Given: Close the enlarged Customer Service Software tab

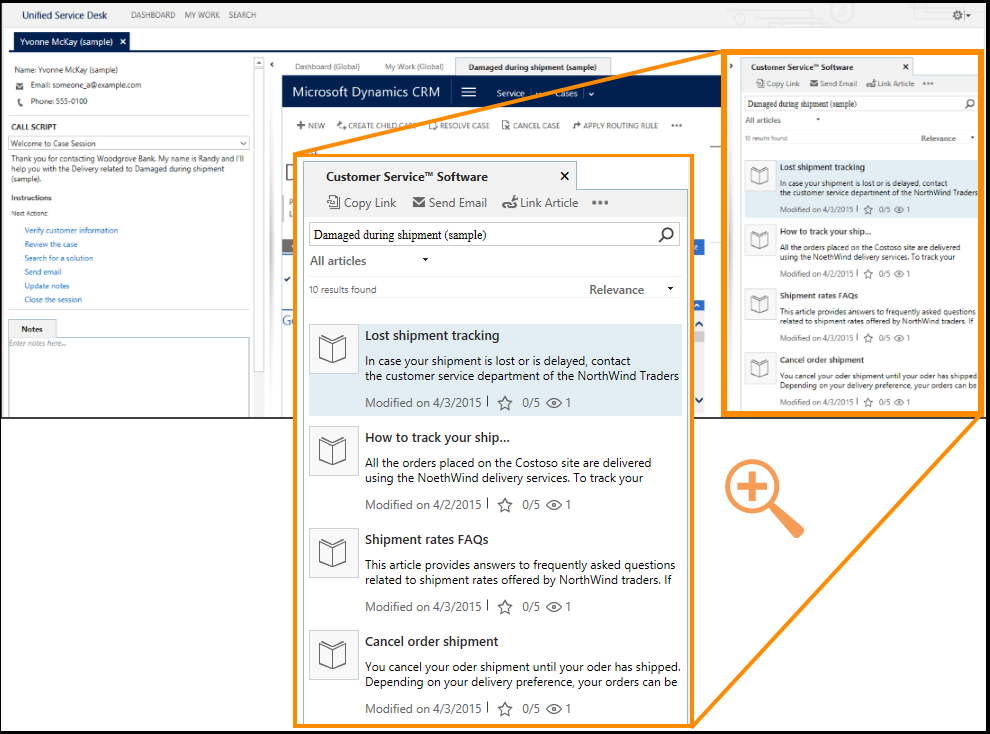Looking at the screenshot, I should 564,176.
